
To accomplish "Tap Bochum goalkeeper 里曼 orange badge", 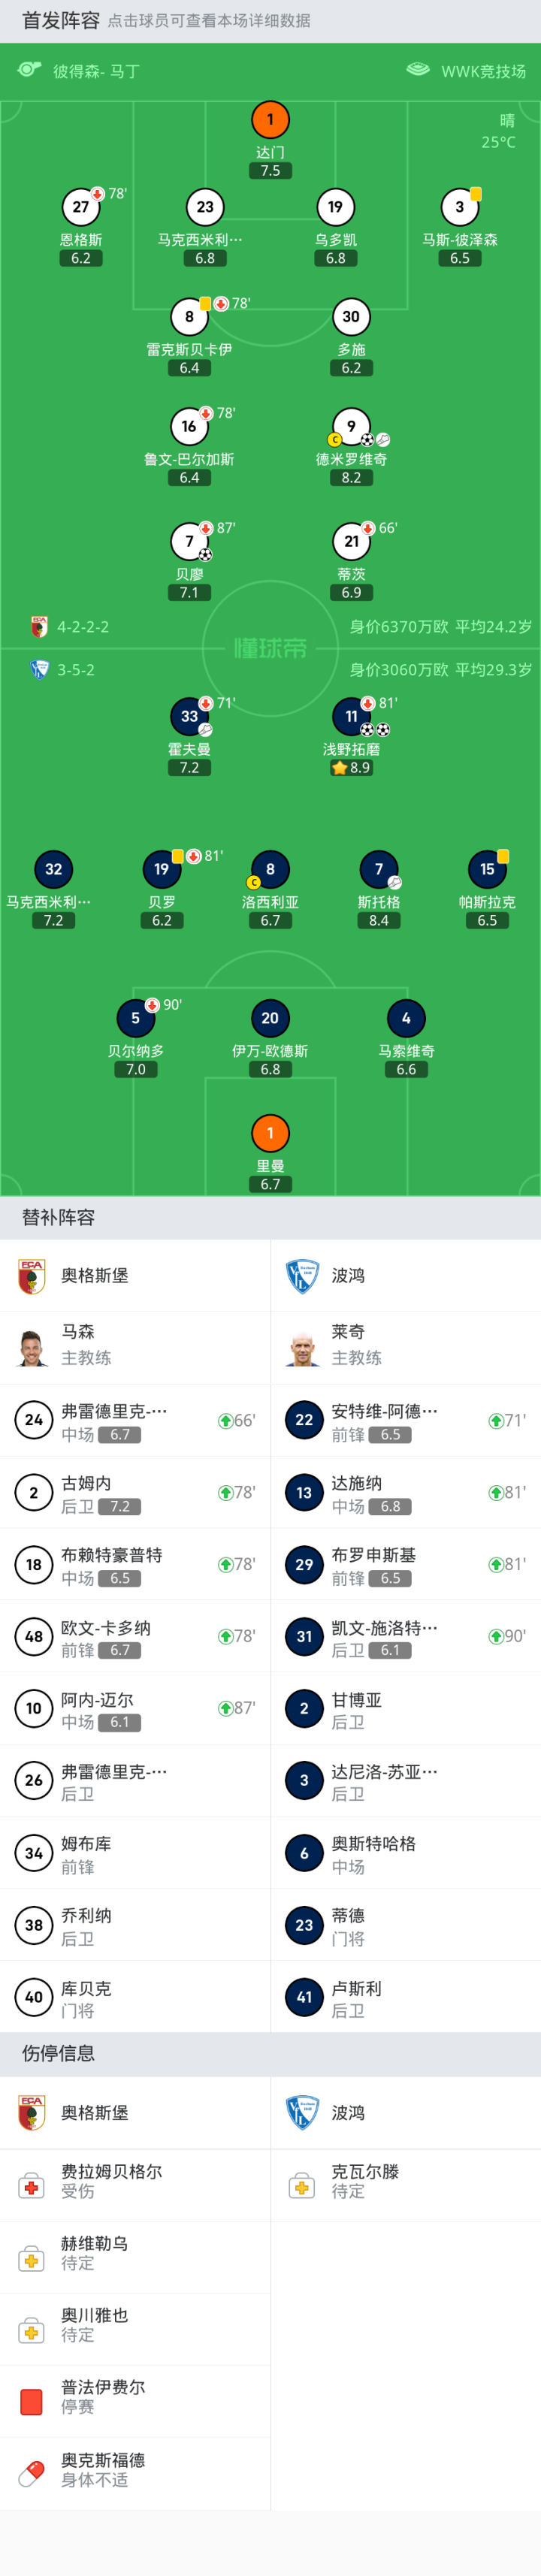I will tap(270, 1133).
